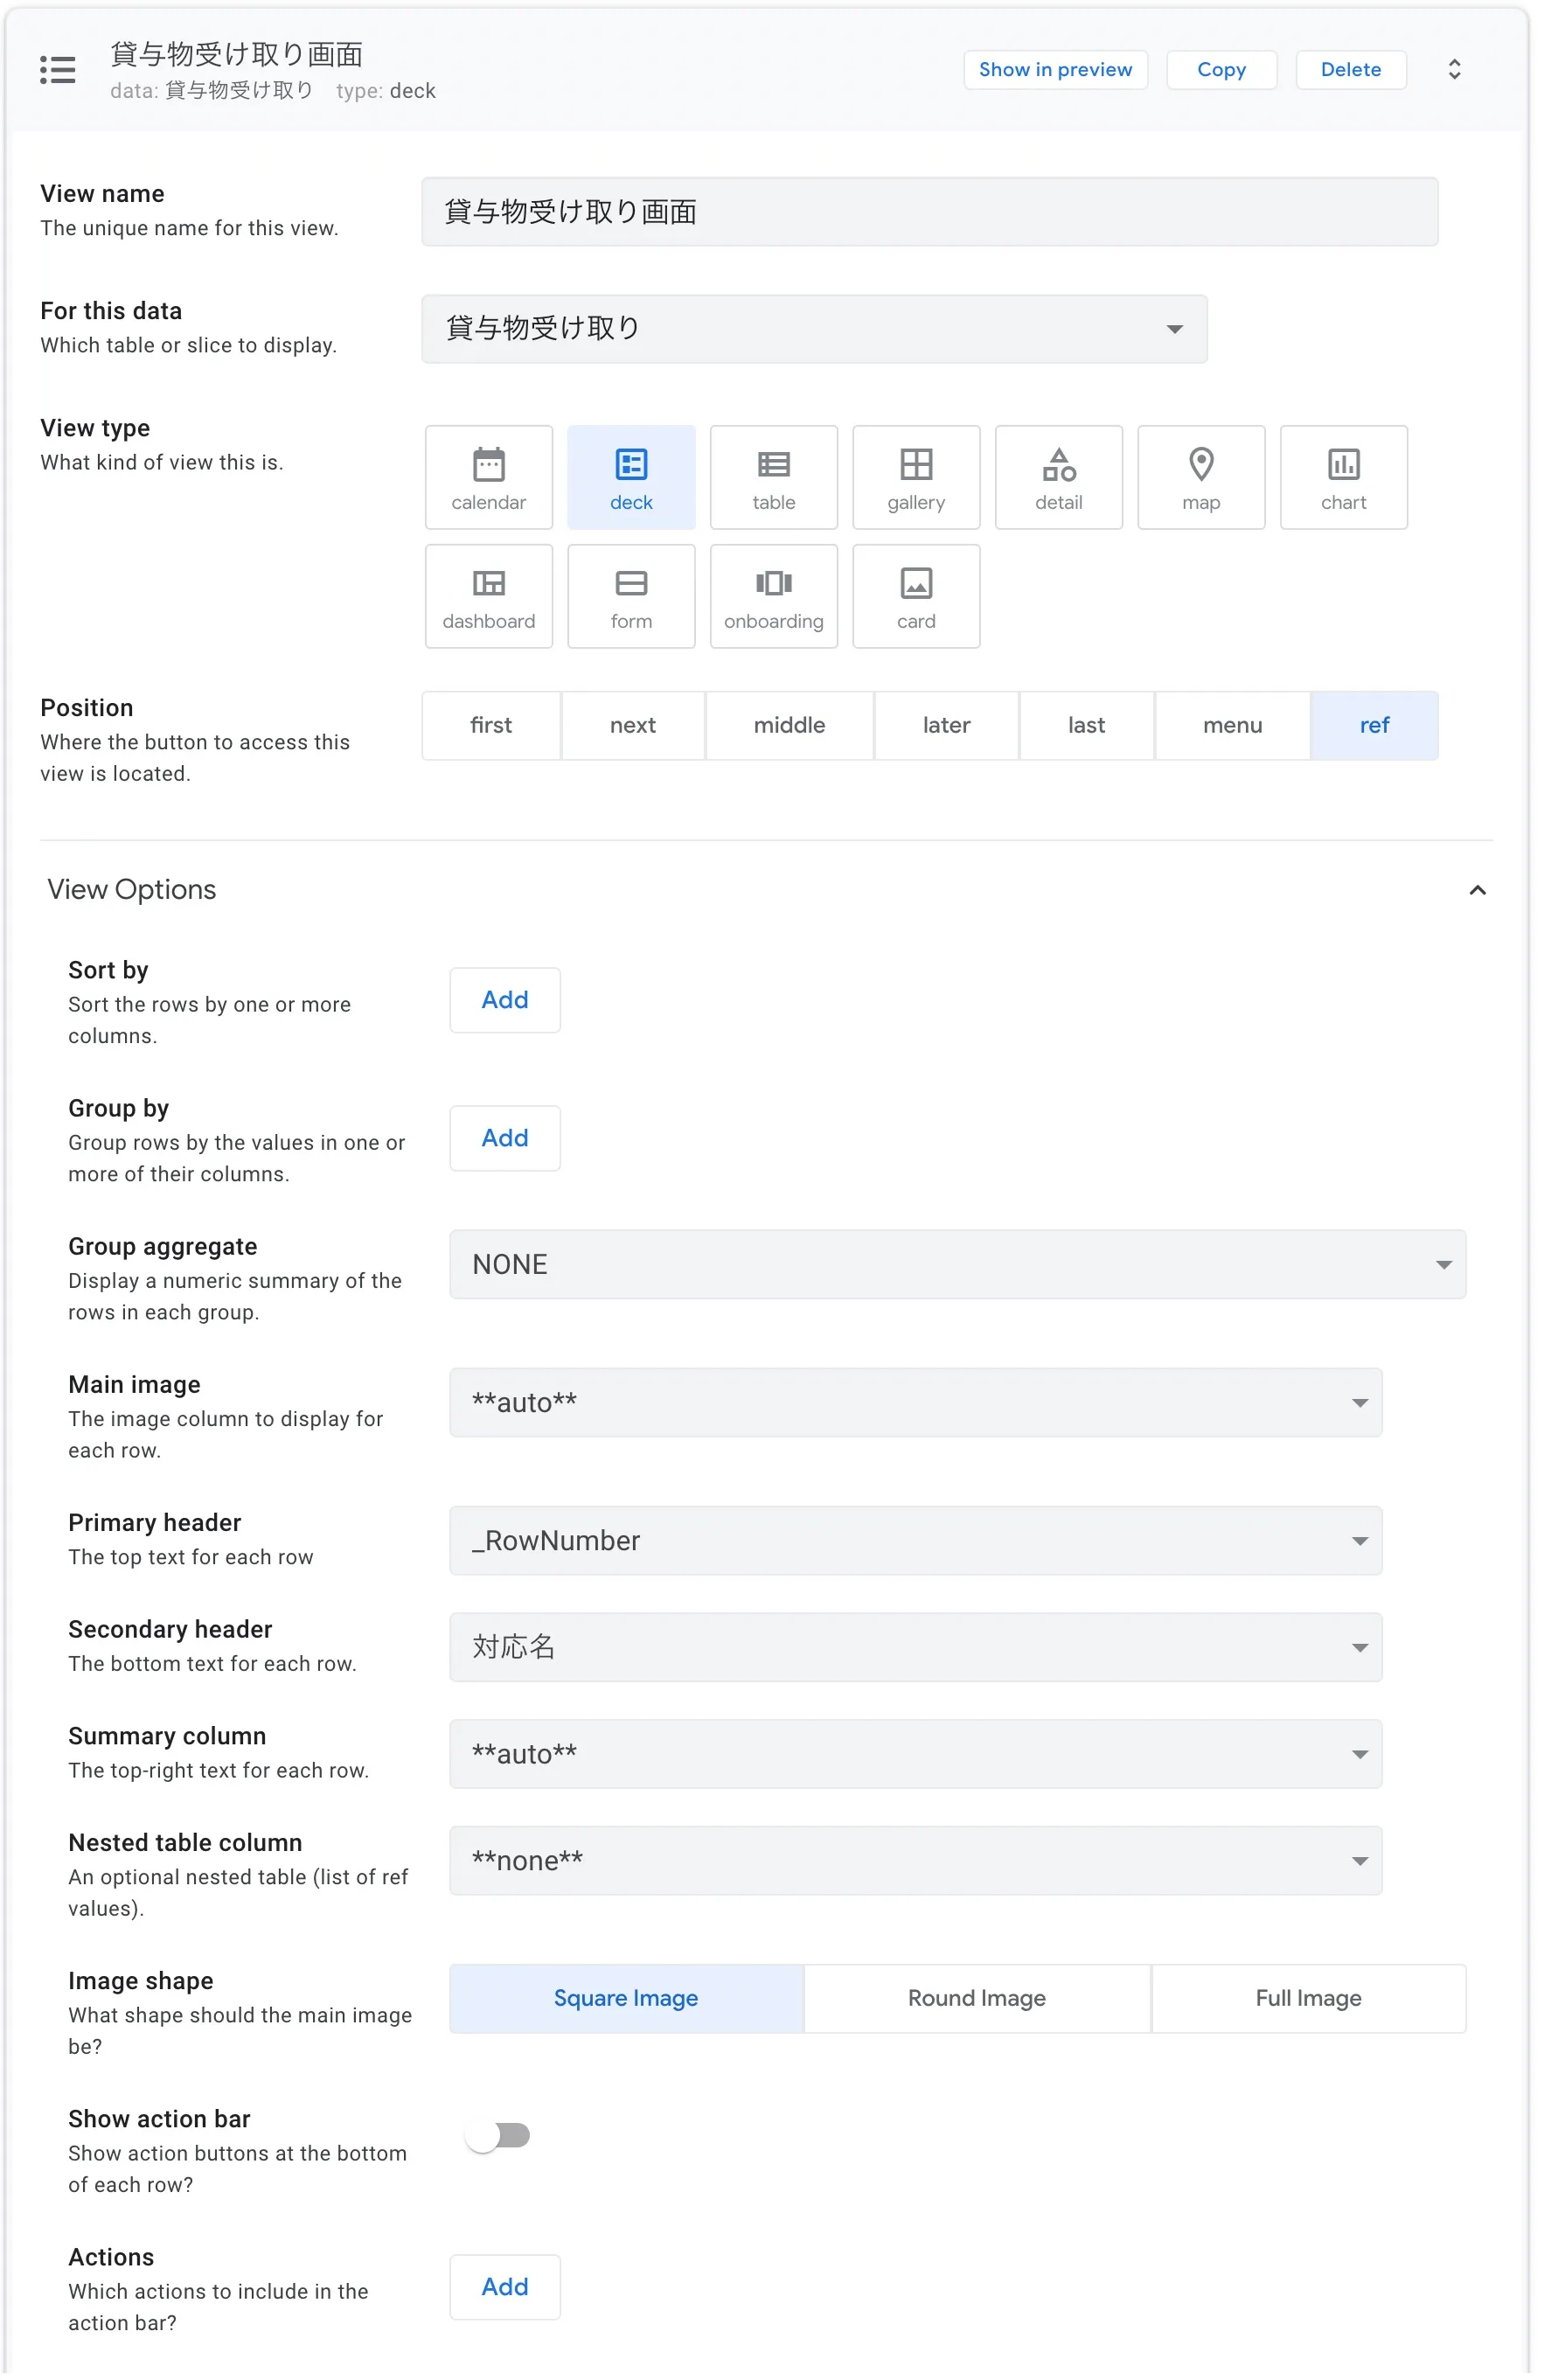This screenshot has width=1544, height=2380.
Task: Collapse the View Options section
Action: click(x=1476, y=890)
